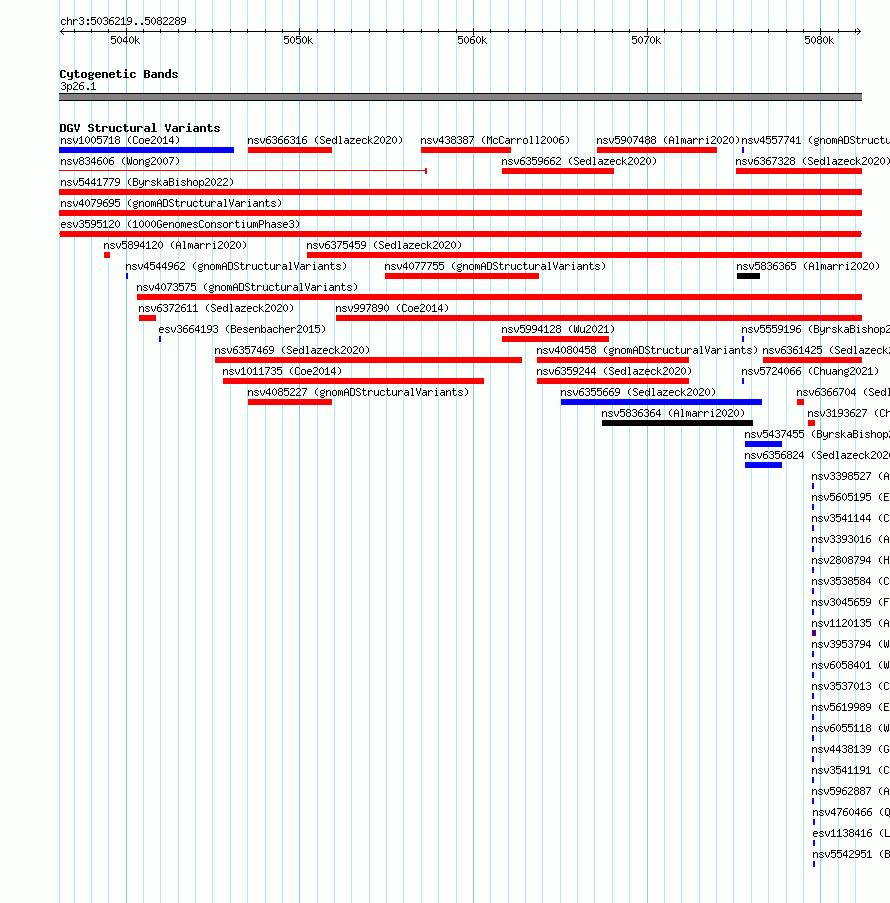This screenshot has width=890, height=903.
Task: Click the nsv5437455 blue variant bar
Action: tap(763, 444)
